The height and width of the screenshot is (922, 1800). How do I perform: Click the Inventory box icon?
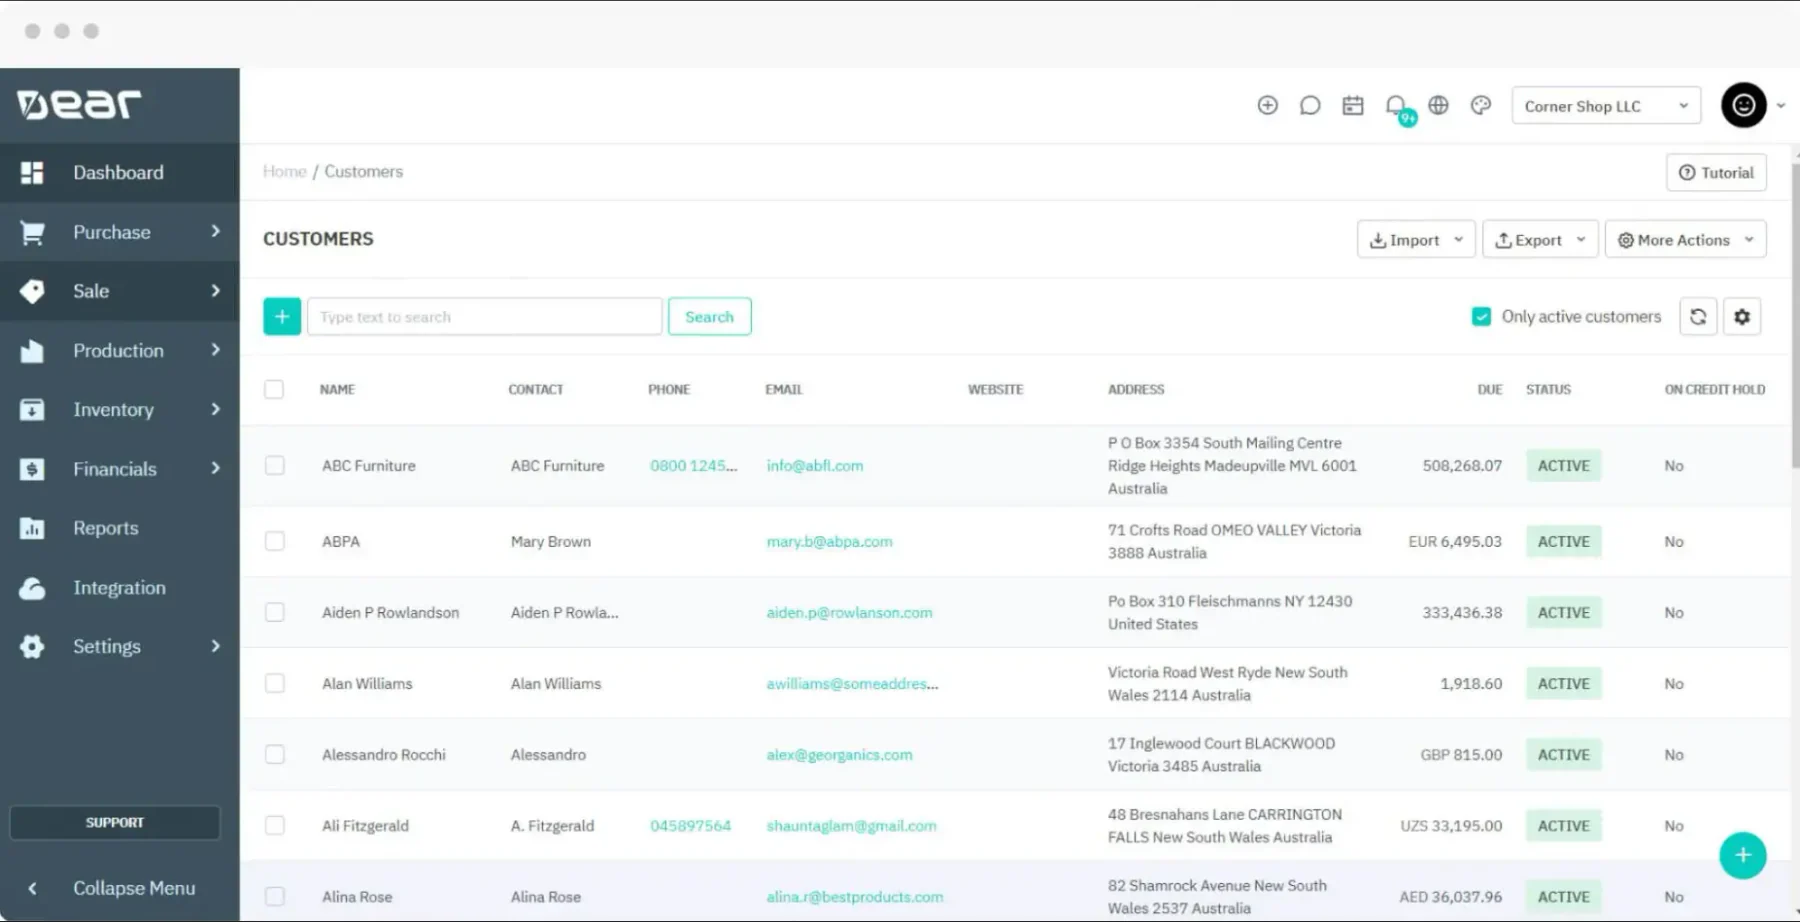[x=32, y=410]
